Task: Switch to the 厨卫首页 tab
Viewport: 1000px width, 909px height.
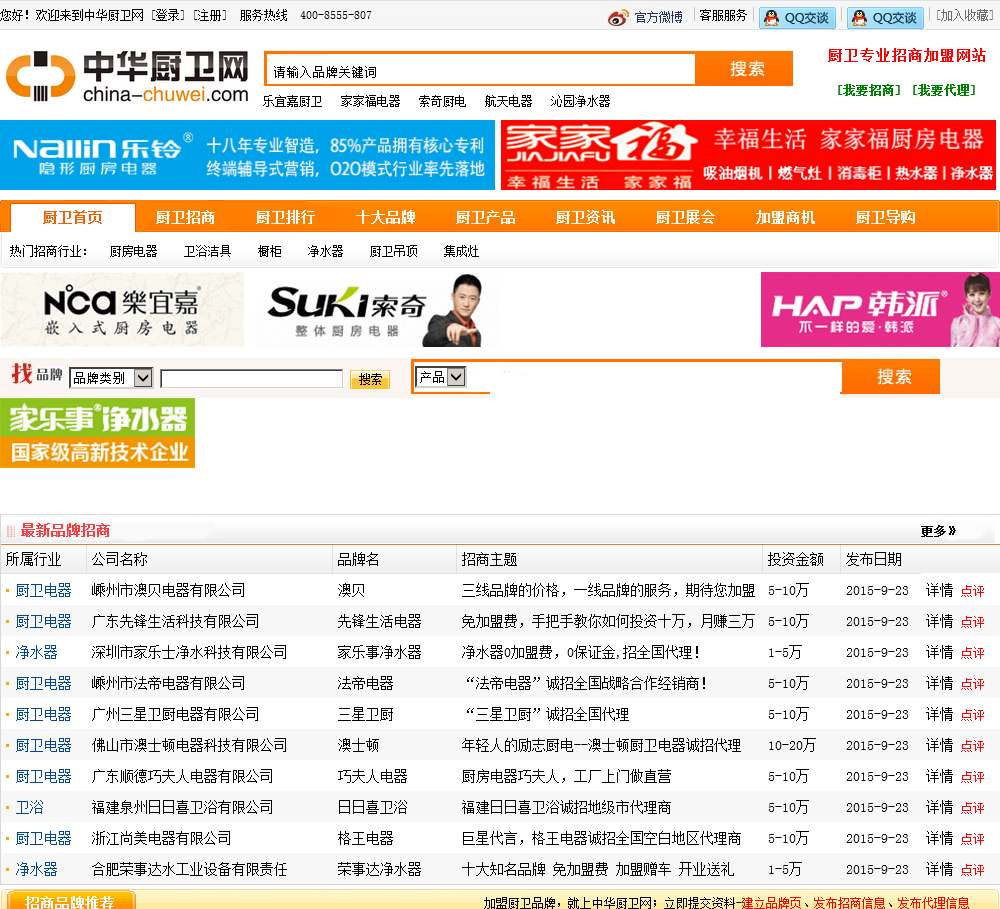Action: (x=73, y=218)
